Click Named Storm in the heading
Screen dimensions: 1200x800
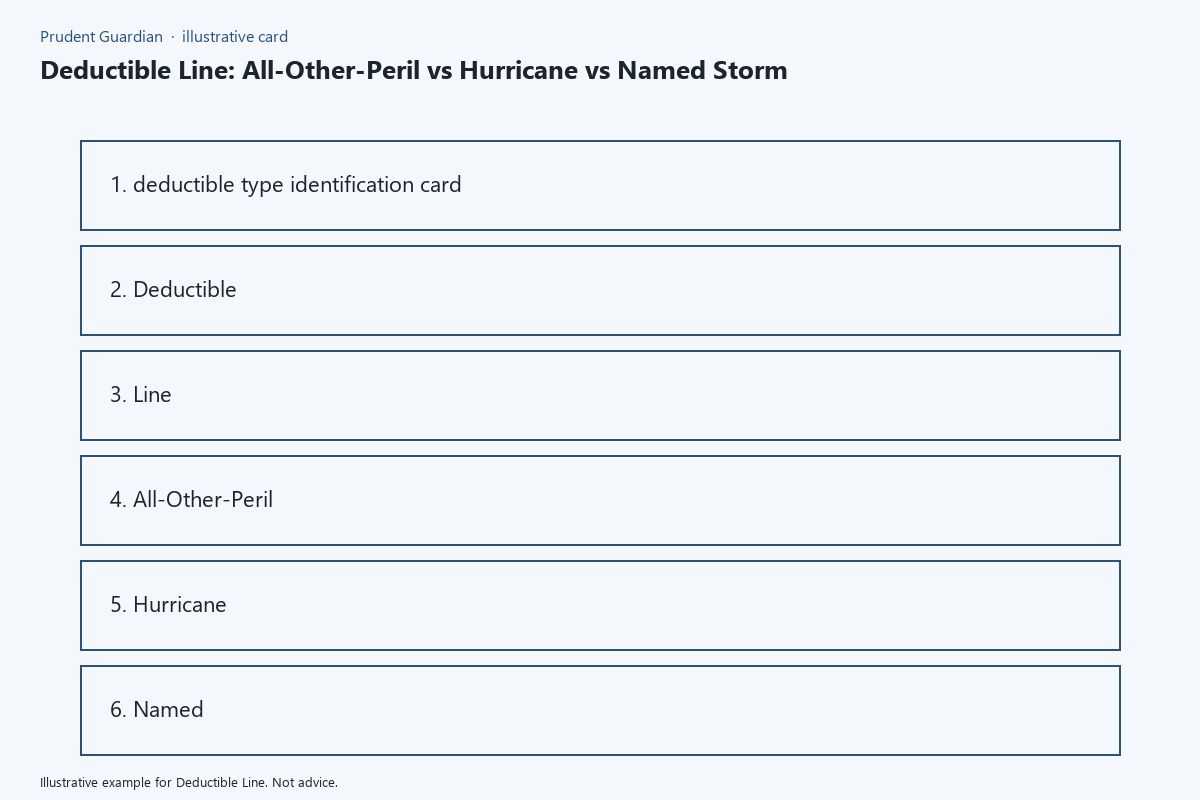(702, 71)
